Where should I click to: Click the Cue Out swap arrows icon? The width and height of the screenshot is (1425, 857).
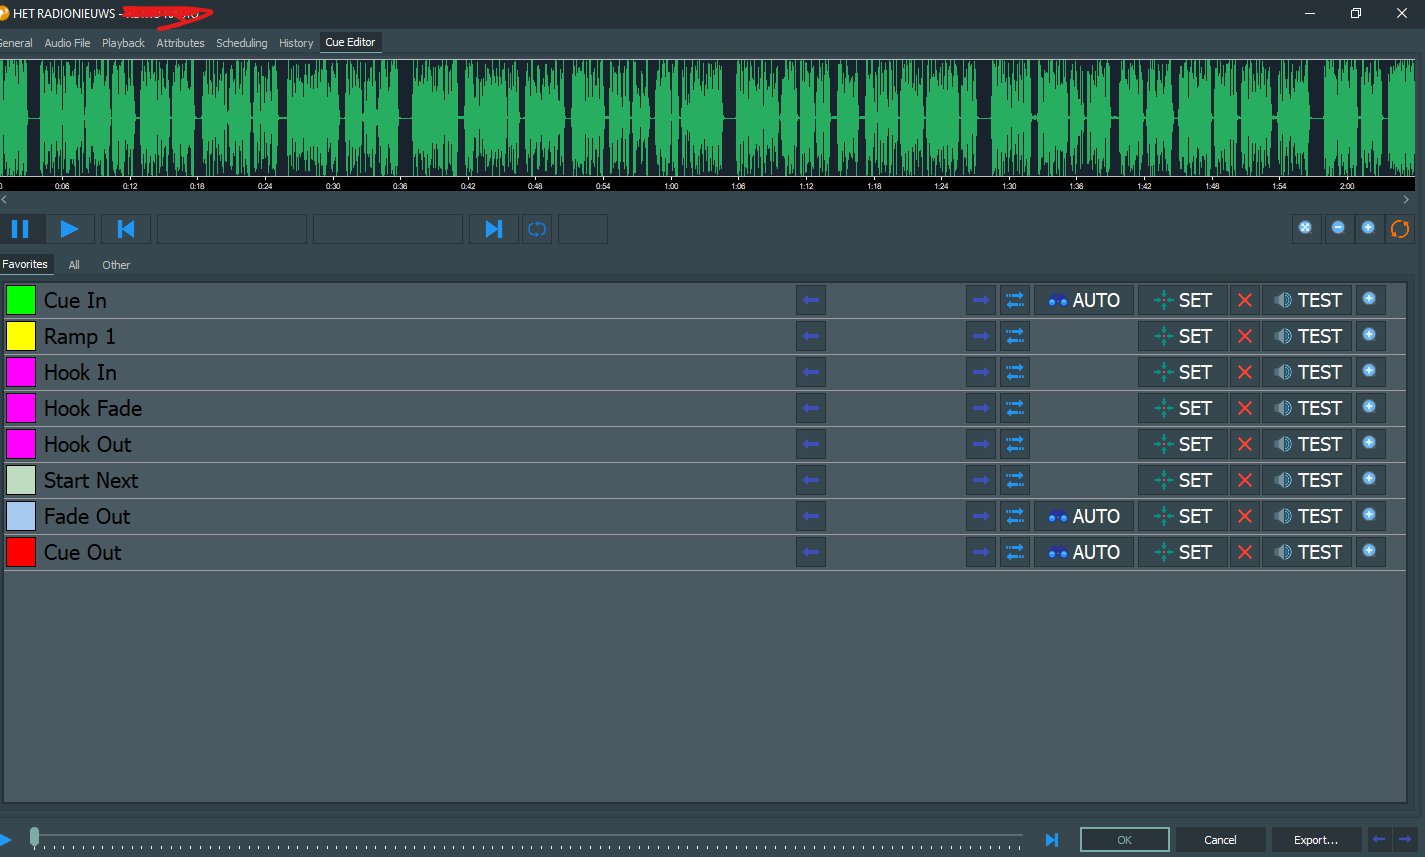point(1015,552)
